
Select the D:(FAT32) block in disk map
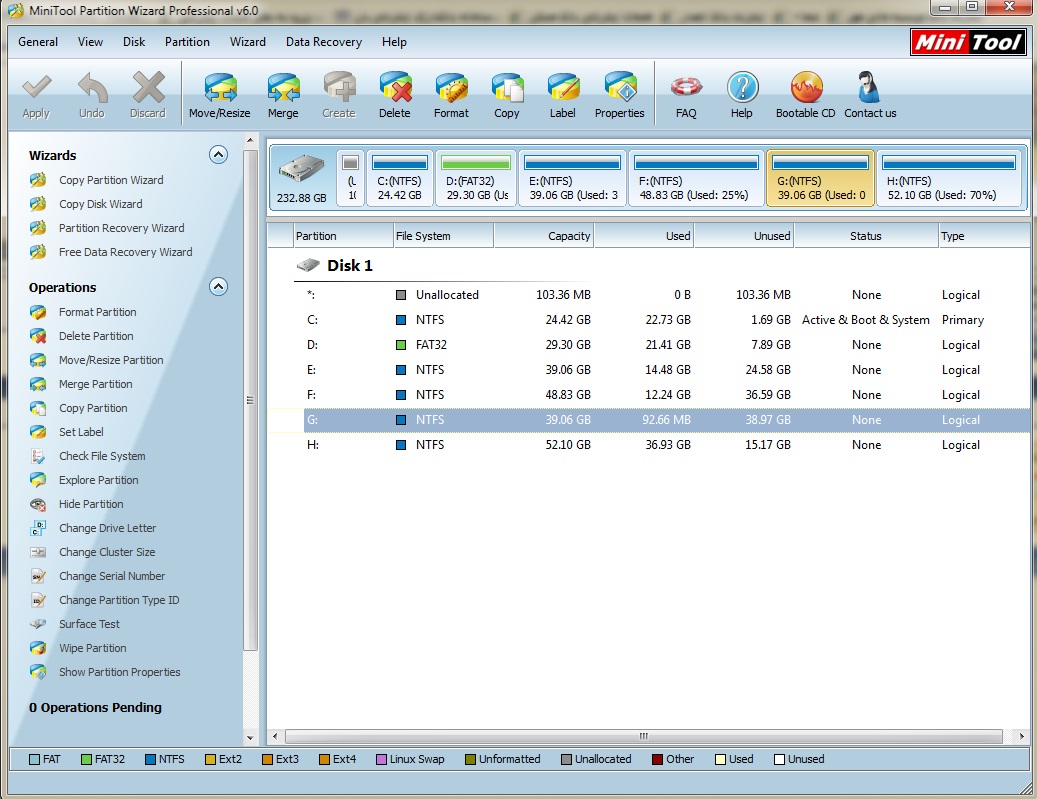click(x=476, y=179)
